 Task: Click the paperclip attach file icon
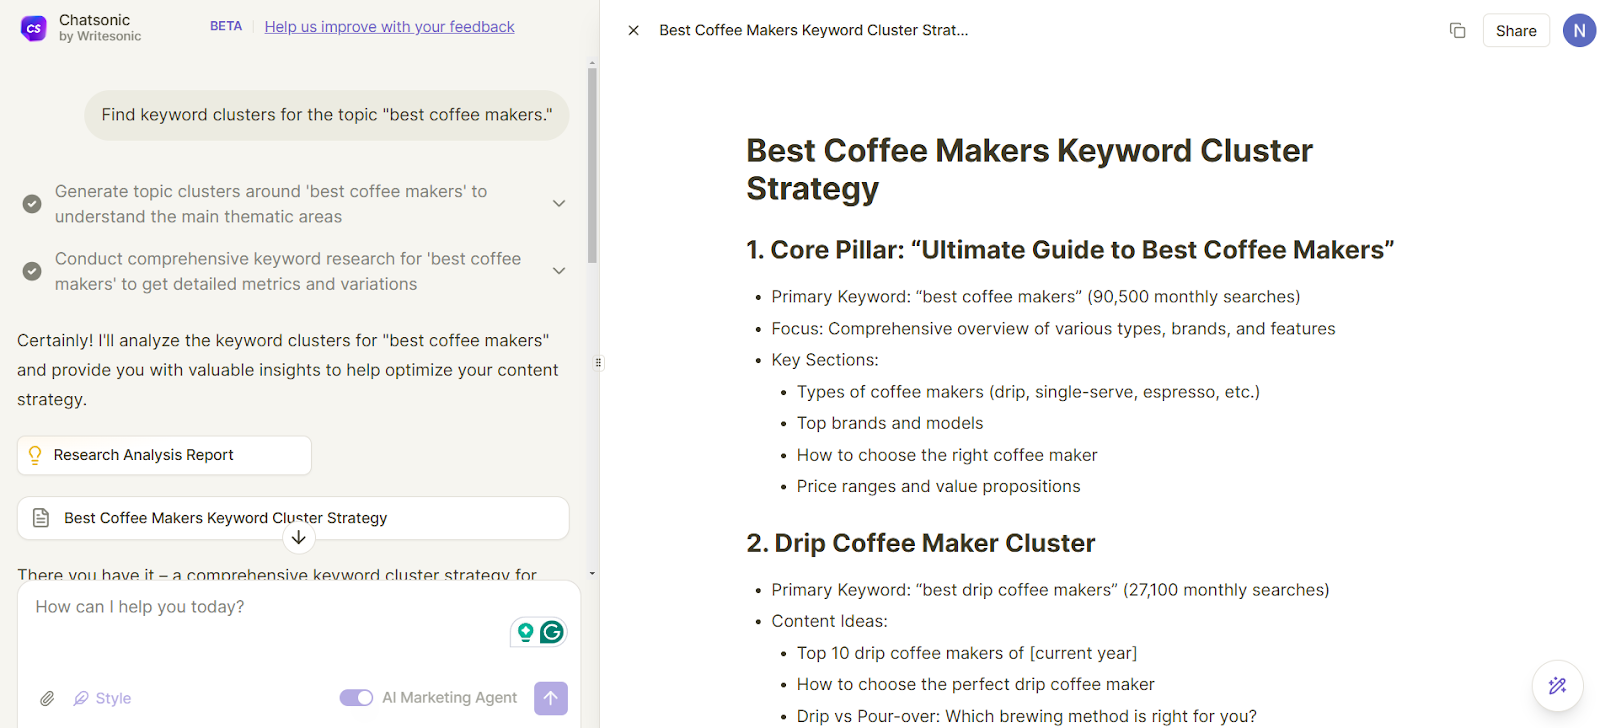tap(47, 698)
